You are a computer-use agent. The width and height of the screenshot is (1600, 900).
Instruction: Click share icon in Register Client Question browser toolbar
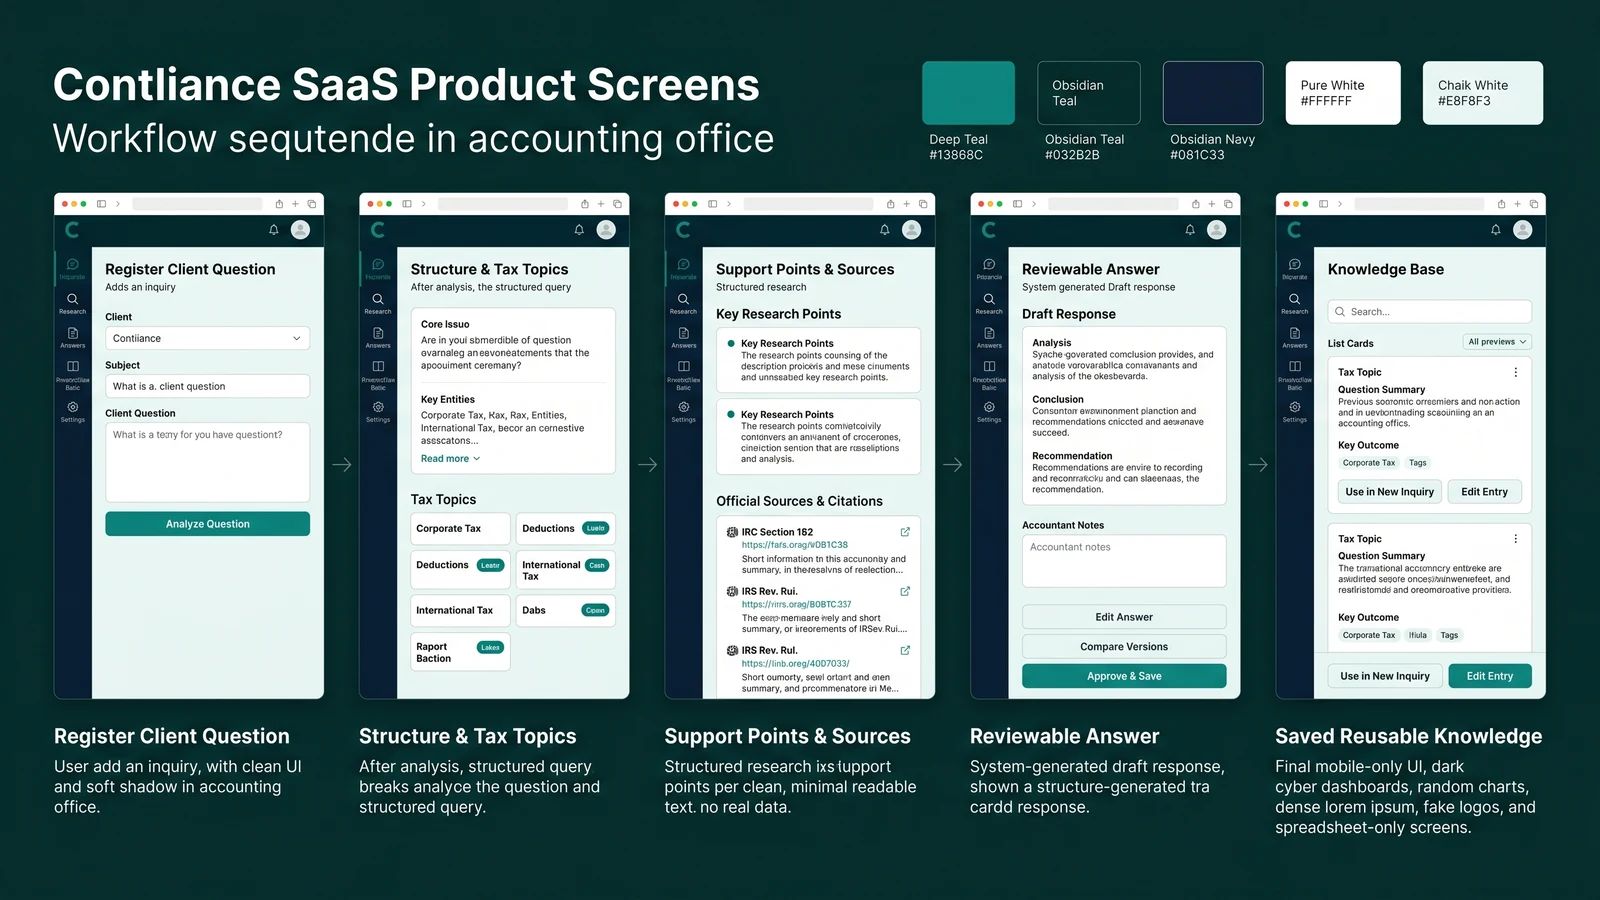point(279,204)
